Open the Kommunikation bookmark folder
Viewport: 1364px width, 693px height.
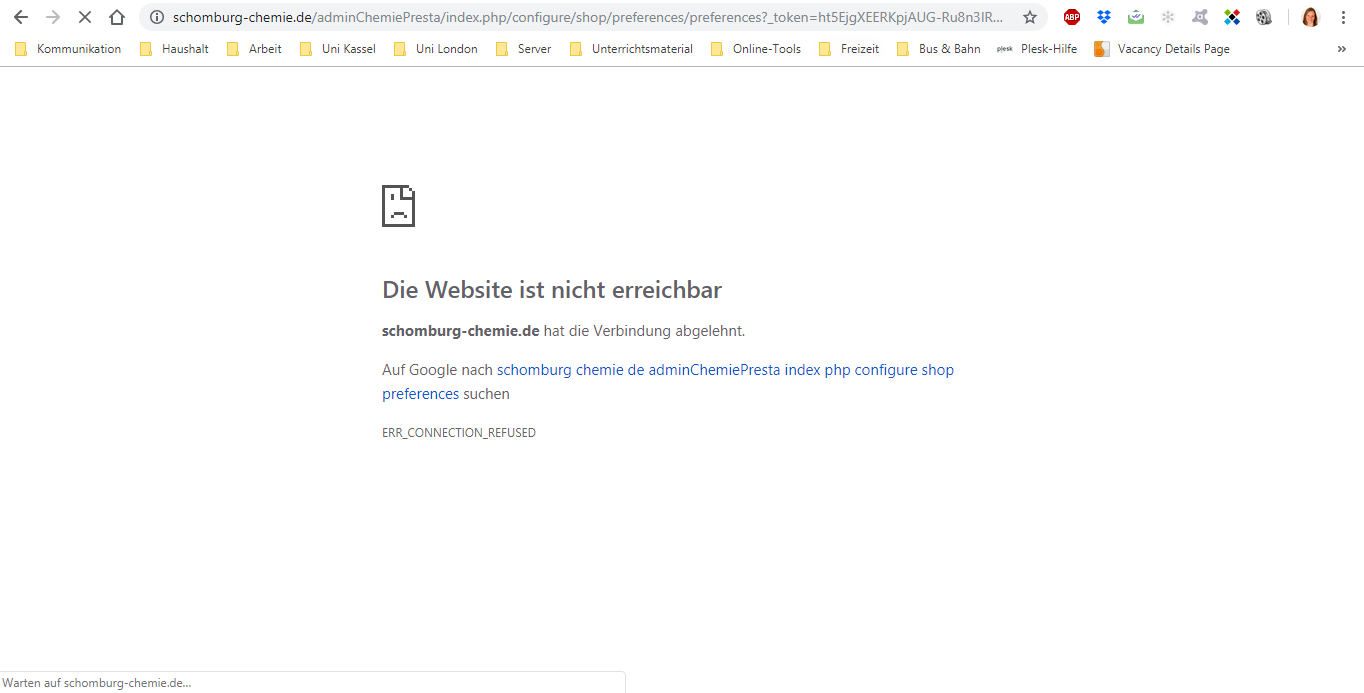(68, 49)
